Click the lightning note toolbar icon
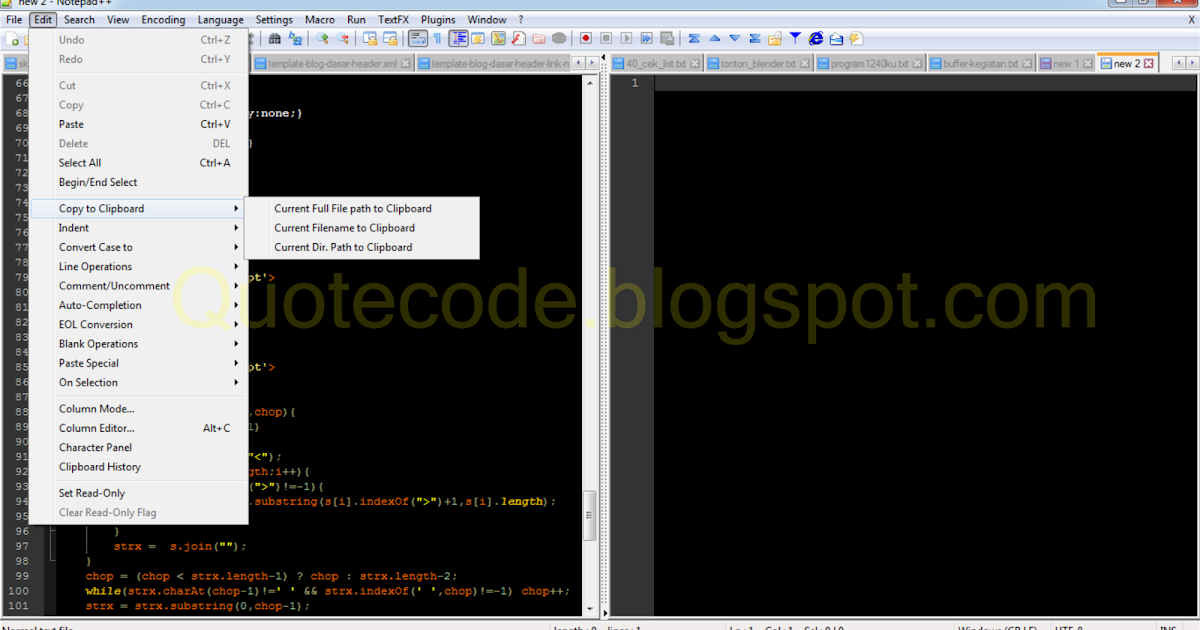Screen dimensions: 1200x630 [855, 39]
